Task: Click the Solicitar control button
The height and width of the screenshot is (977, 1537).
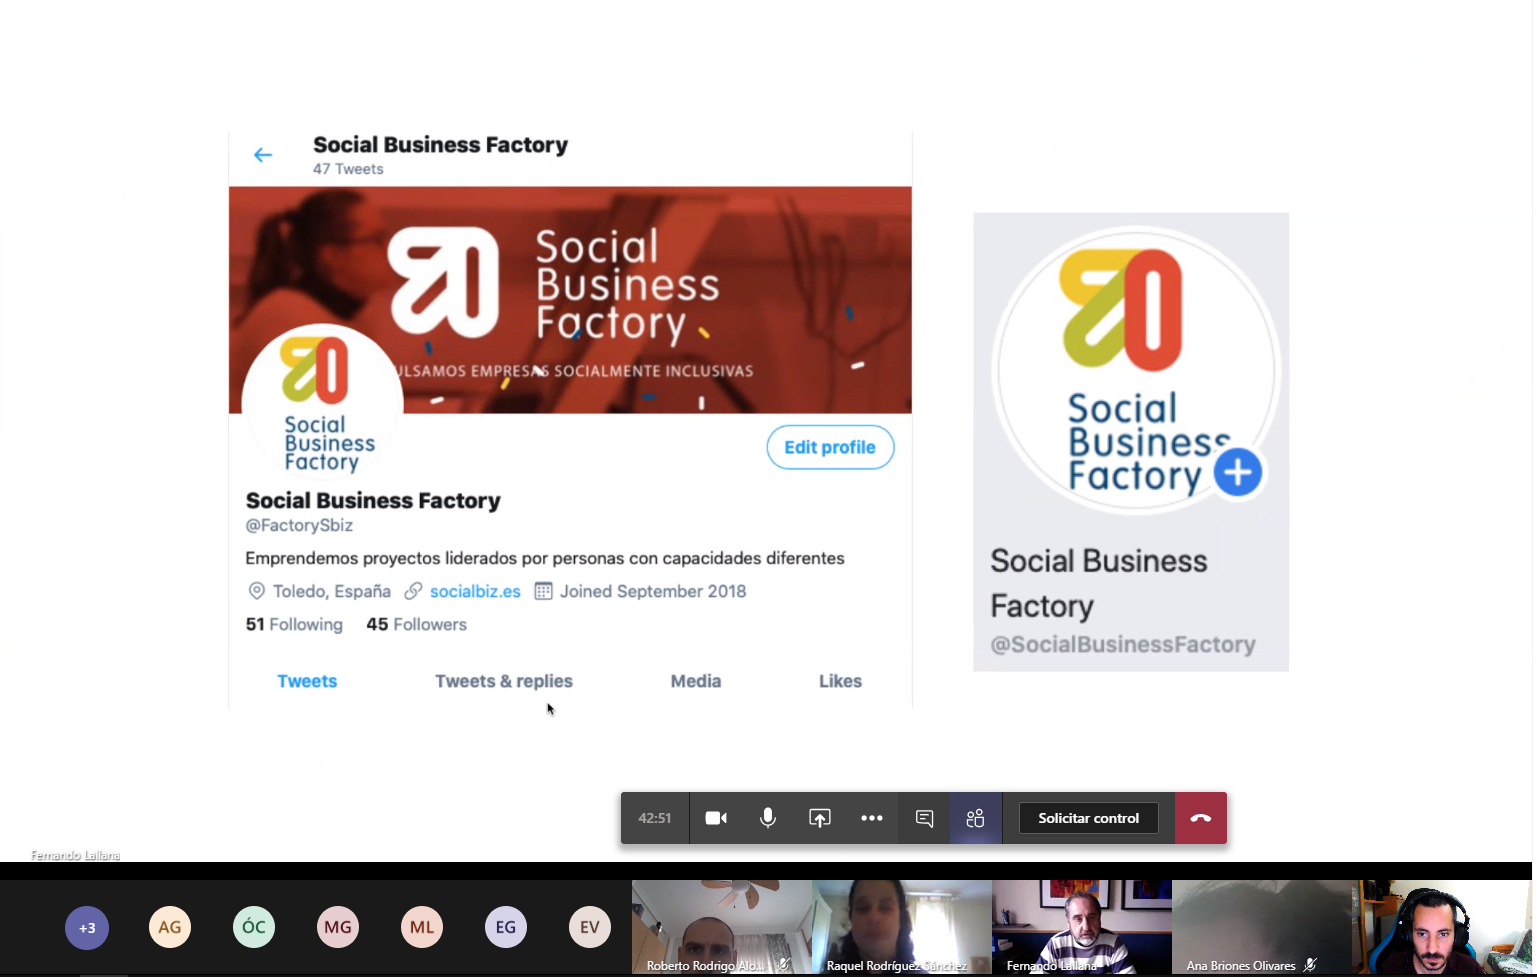Action: click(x=1088, y=818)
